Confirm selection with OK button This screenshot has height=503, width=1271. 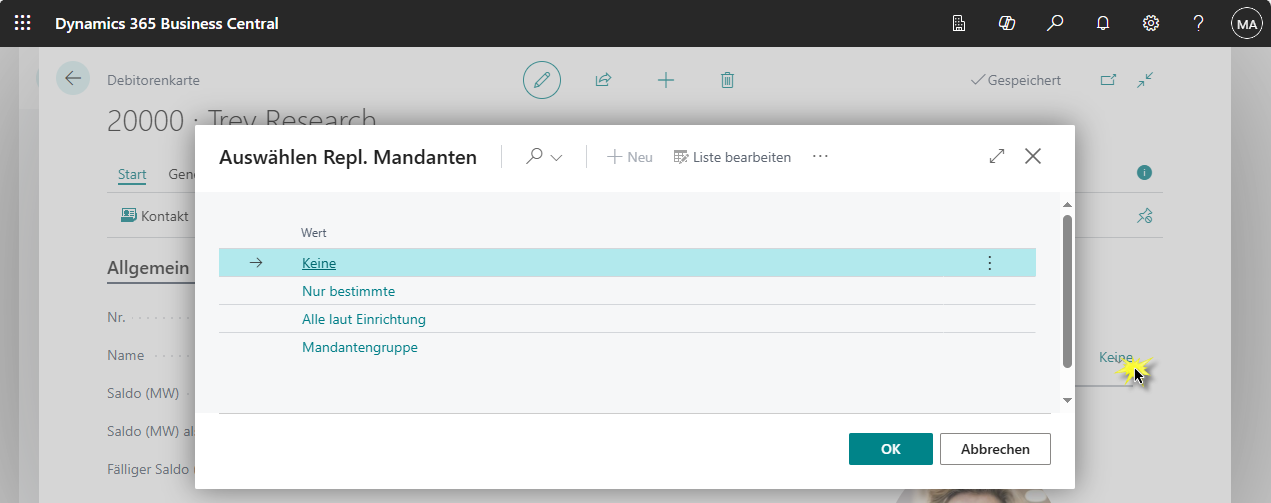click(x=890, y=449)
